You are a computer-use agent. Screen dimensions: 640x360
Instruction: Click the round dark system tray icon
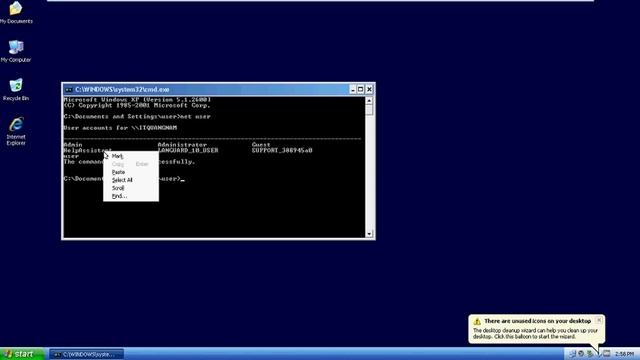point(581,353)
